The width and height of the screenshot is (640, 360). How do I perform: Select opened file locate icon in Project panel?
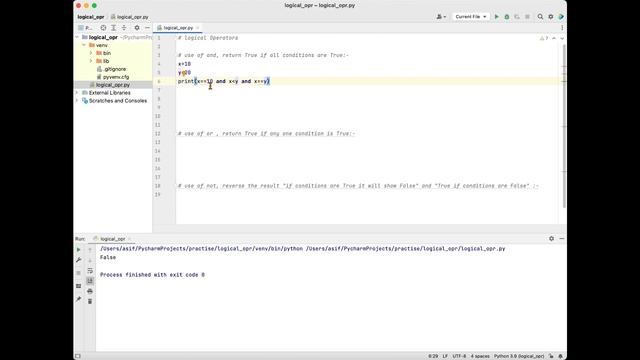(103, 28)
